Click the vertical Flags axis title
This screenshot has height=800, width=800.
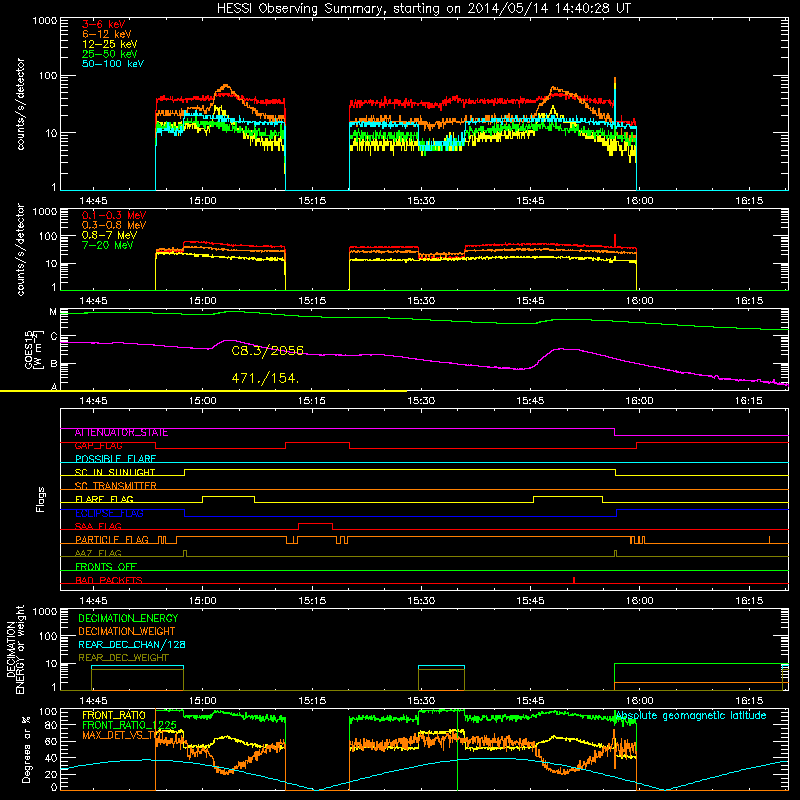tap(41, 499)
